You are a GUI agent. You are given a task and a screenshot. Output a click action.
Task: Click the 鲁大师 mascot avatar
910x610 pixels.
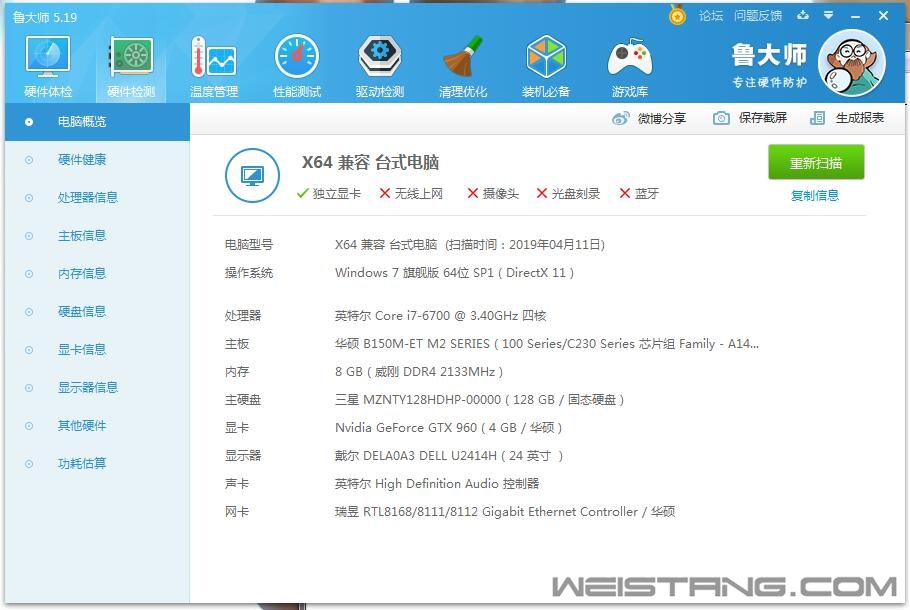click(x=852, y=63)
